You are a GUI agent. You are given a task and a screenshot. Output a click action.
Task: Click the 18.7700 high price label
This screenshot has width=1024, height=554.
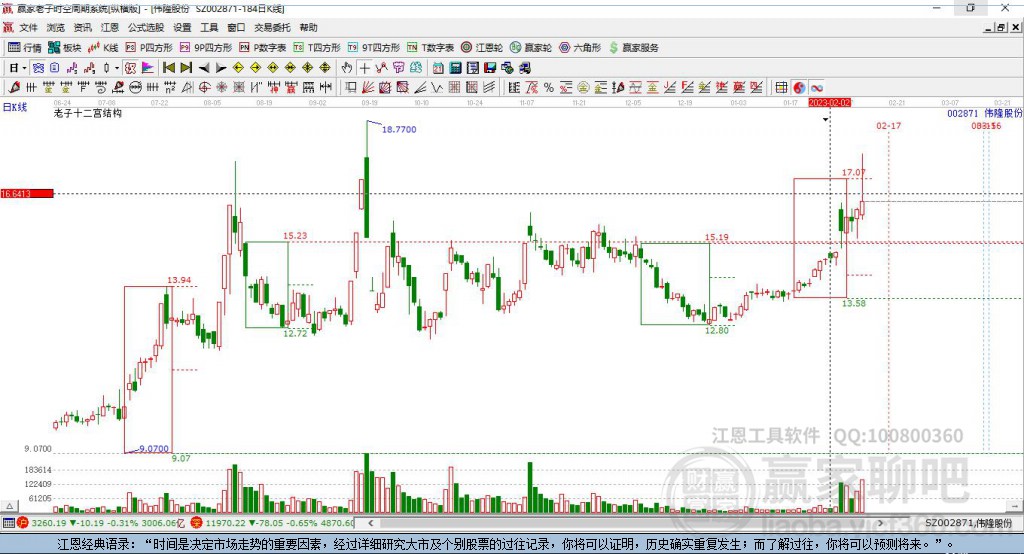[x=399, y=129]
